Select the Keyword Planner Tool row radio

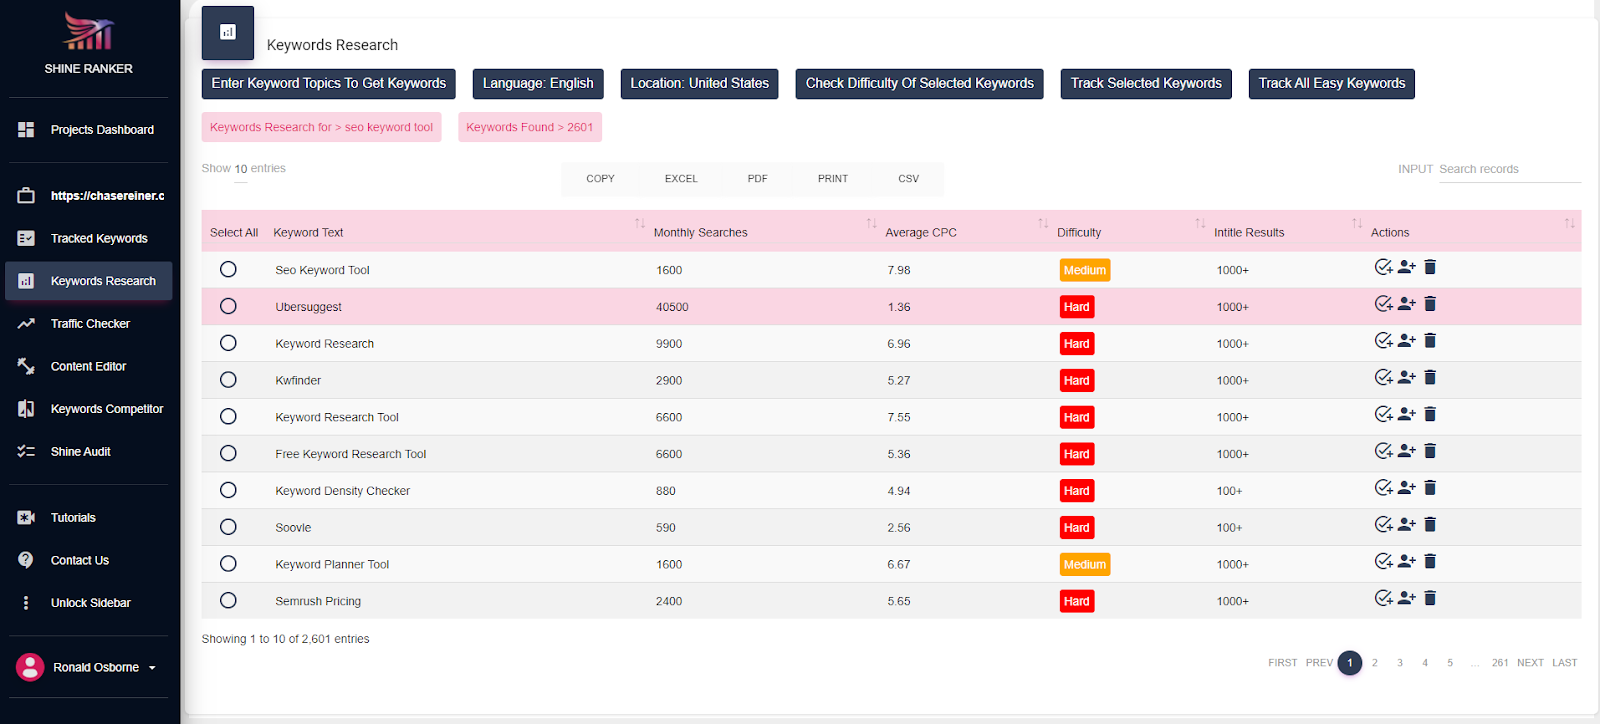click(x=228, y=564)
